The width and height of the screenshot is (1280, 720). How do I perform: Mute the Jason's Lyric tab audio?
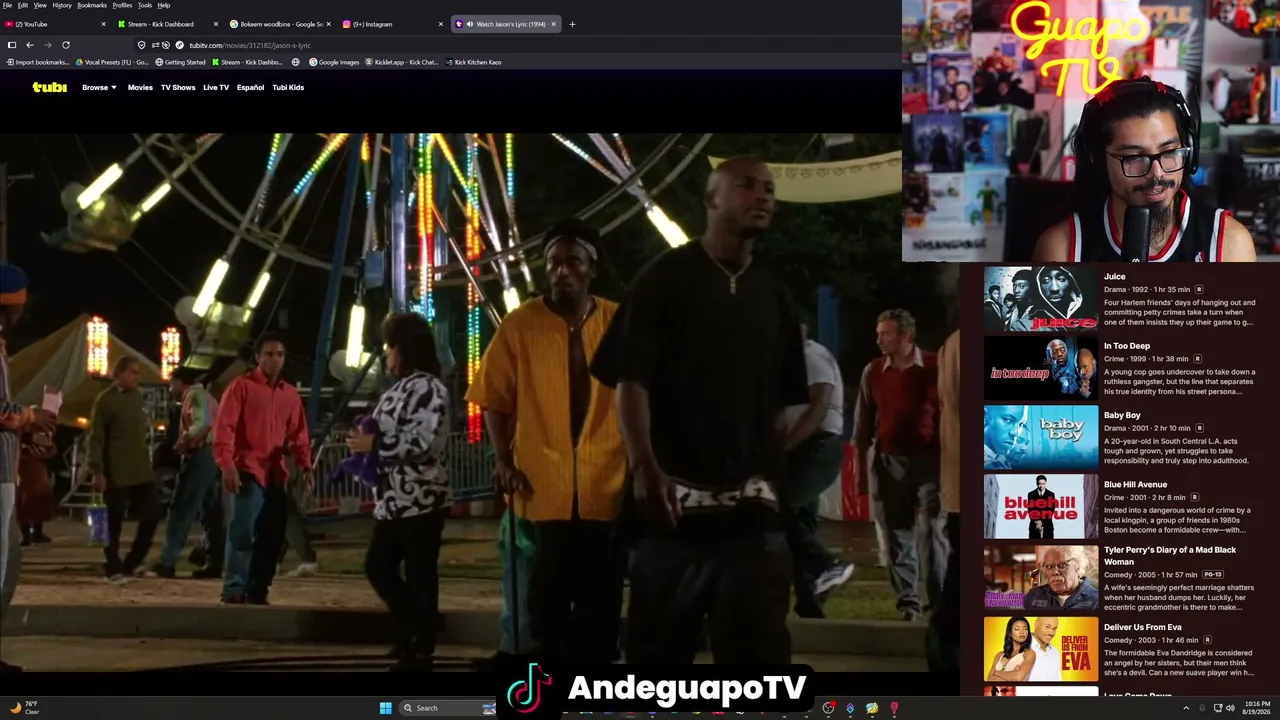coord(469,24)
